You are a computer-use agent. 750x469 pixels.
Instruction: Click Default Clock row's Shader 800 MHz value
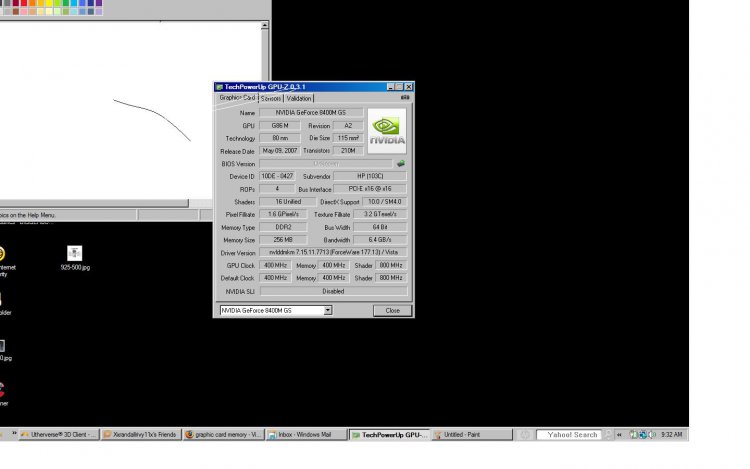click(x=391, y=278)
